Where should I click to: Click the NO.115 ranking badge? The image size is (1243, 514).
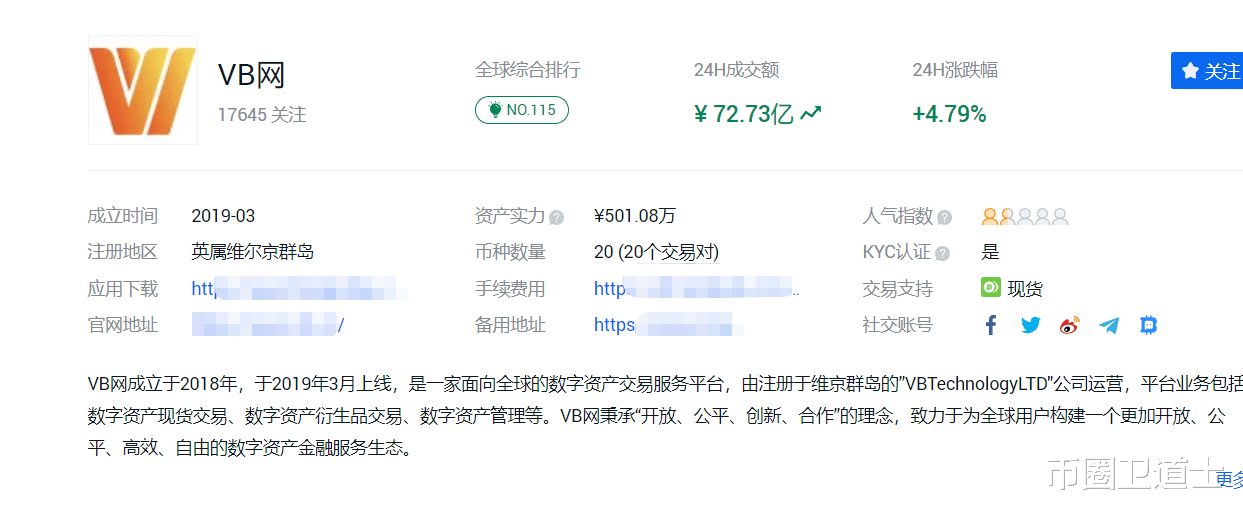(522, 110)
